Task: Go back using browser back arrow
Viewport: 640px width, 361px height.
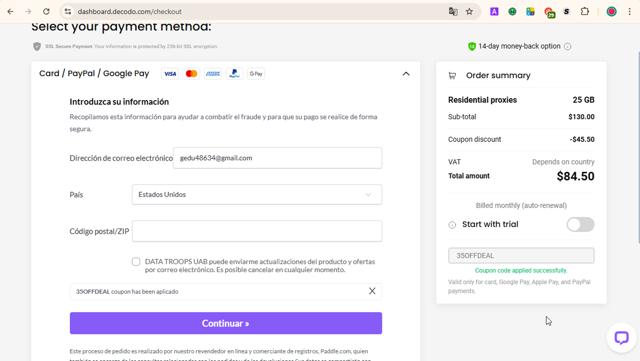Action: (x=10, y=11)
